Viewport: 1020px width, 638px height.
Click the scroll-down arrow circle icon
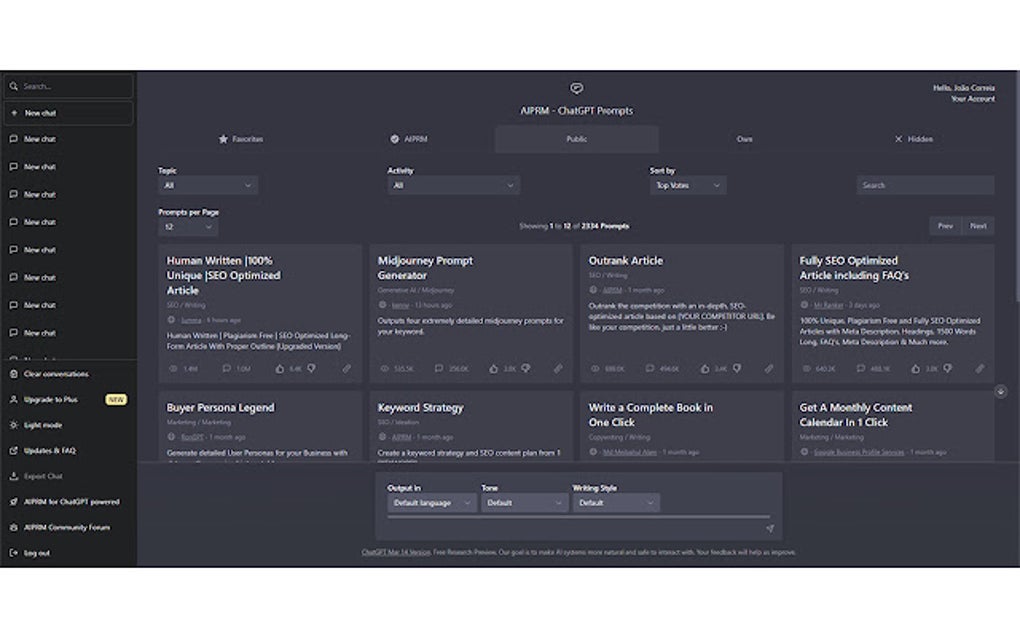[1000, 392]
